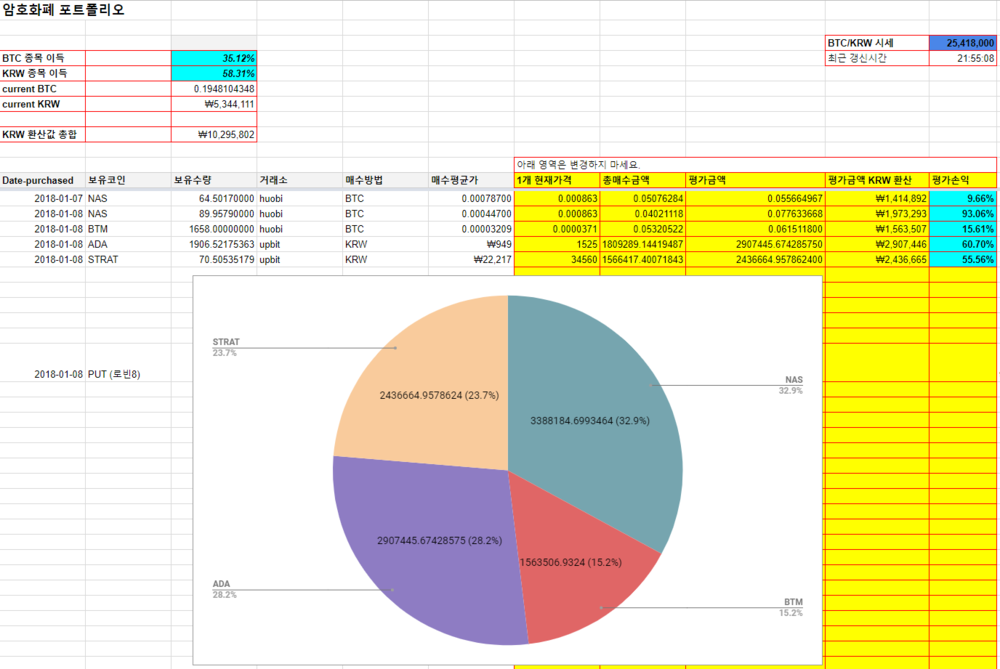Screen dimensions: 1000x669
Task: Select the KRW 종목 이득 58.31% cell
Action: point(214,74)
